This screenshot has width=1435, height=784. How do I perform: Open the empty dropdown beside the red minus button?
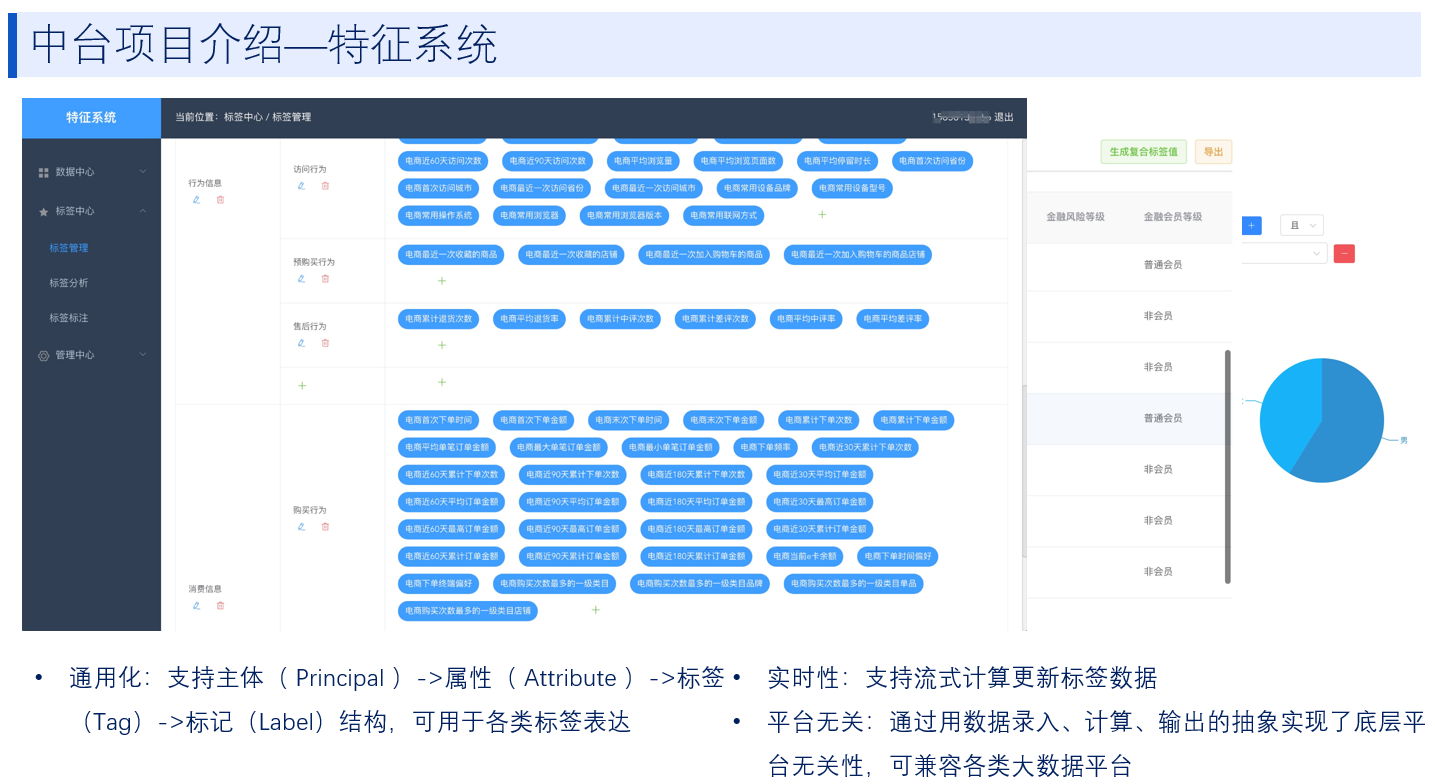[x=1284, y=254]
